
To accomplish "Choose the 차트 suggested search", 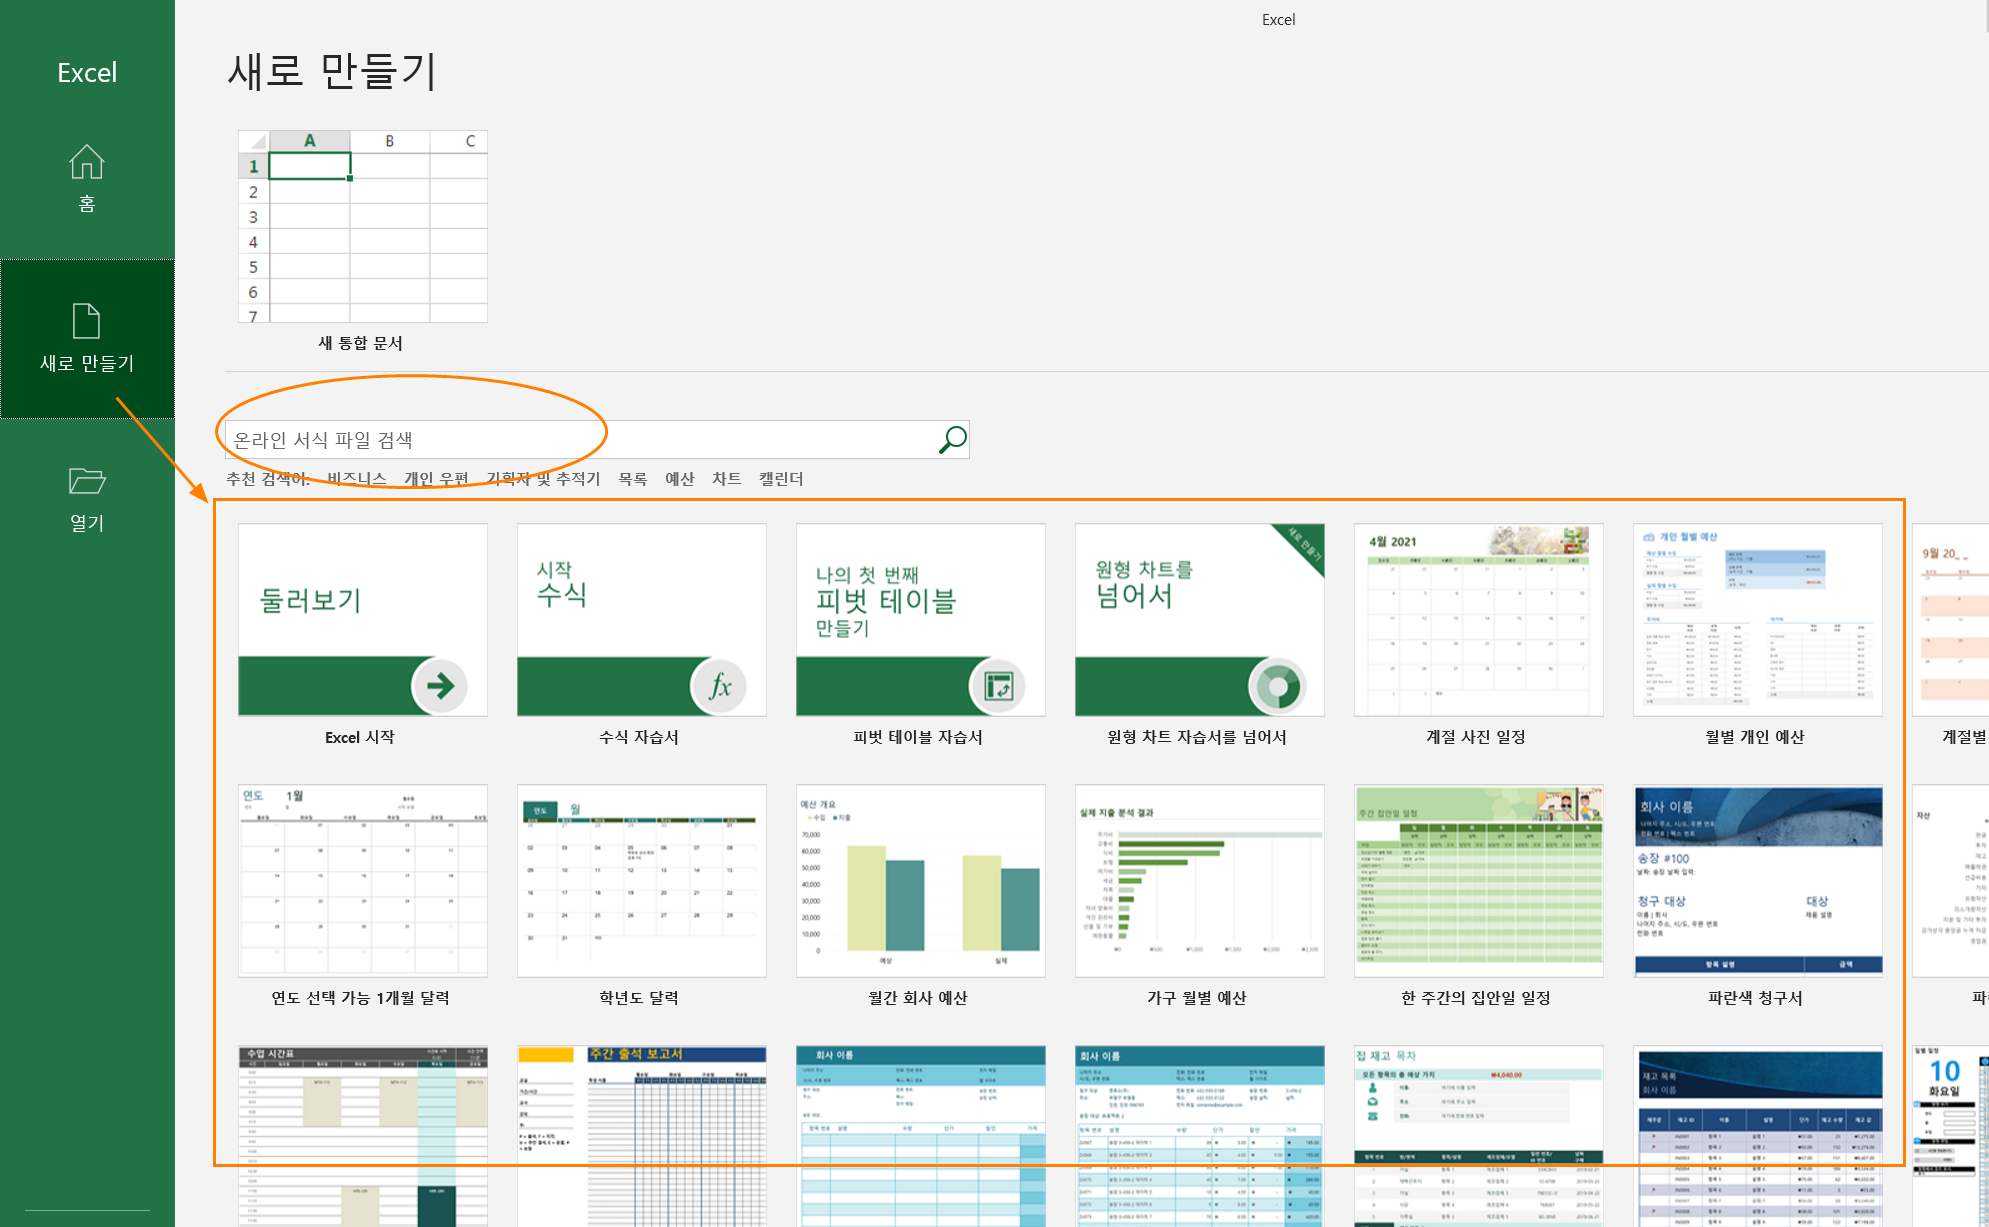I will pyautogui.click(x=726, y=479).
